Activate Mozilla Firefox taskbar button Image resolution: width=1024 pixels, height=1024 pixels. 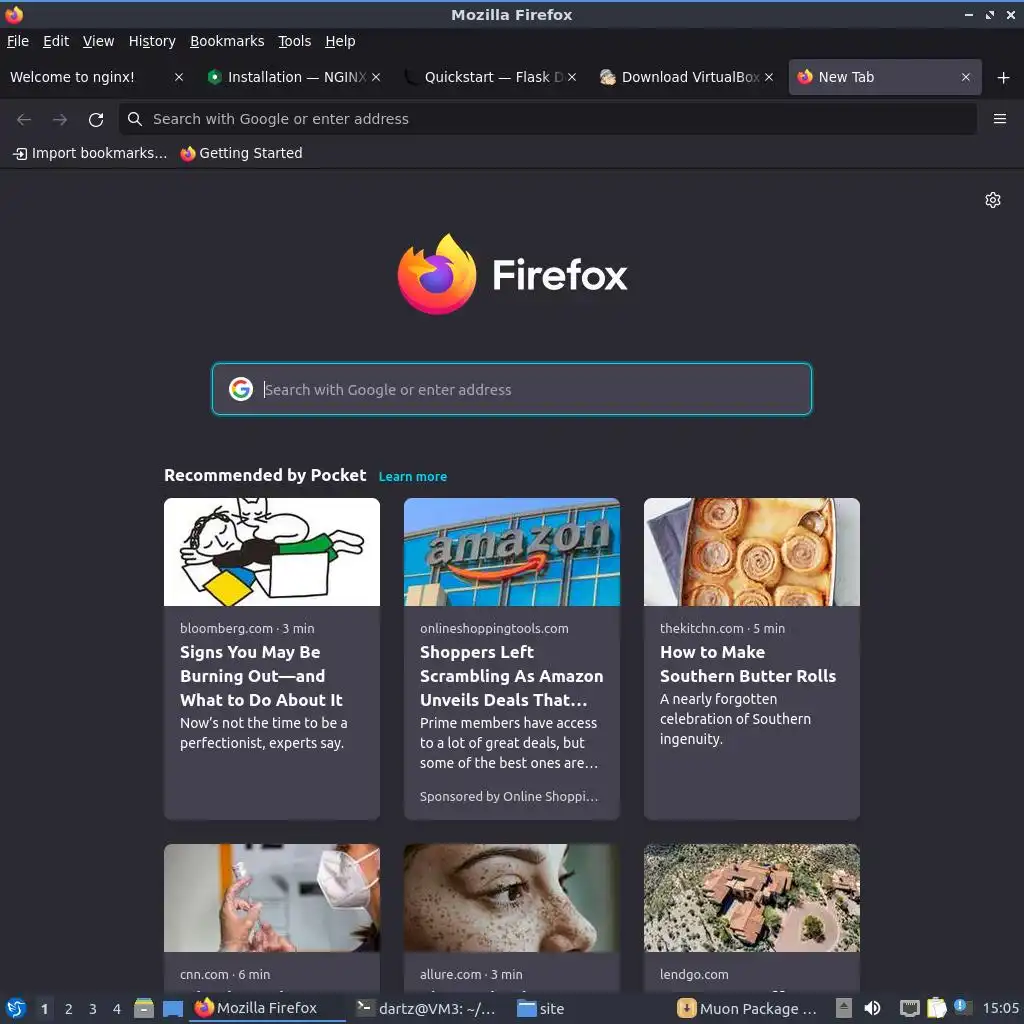(266, 1008)
